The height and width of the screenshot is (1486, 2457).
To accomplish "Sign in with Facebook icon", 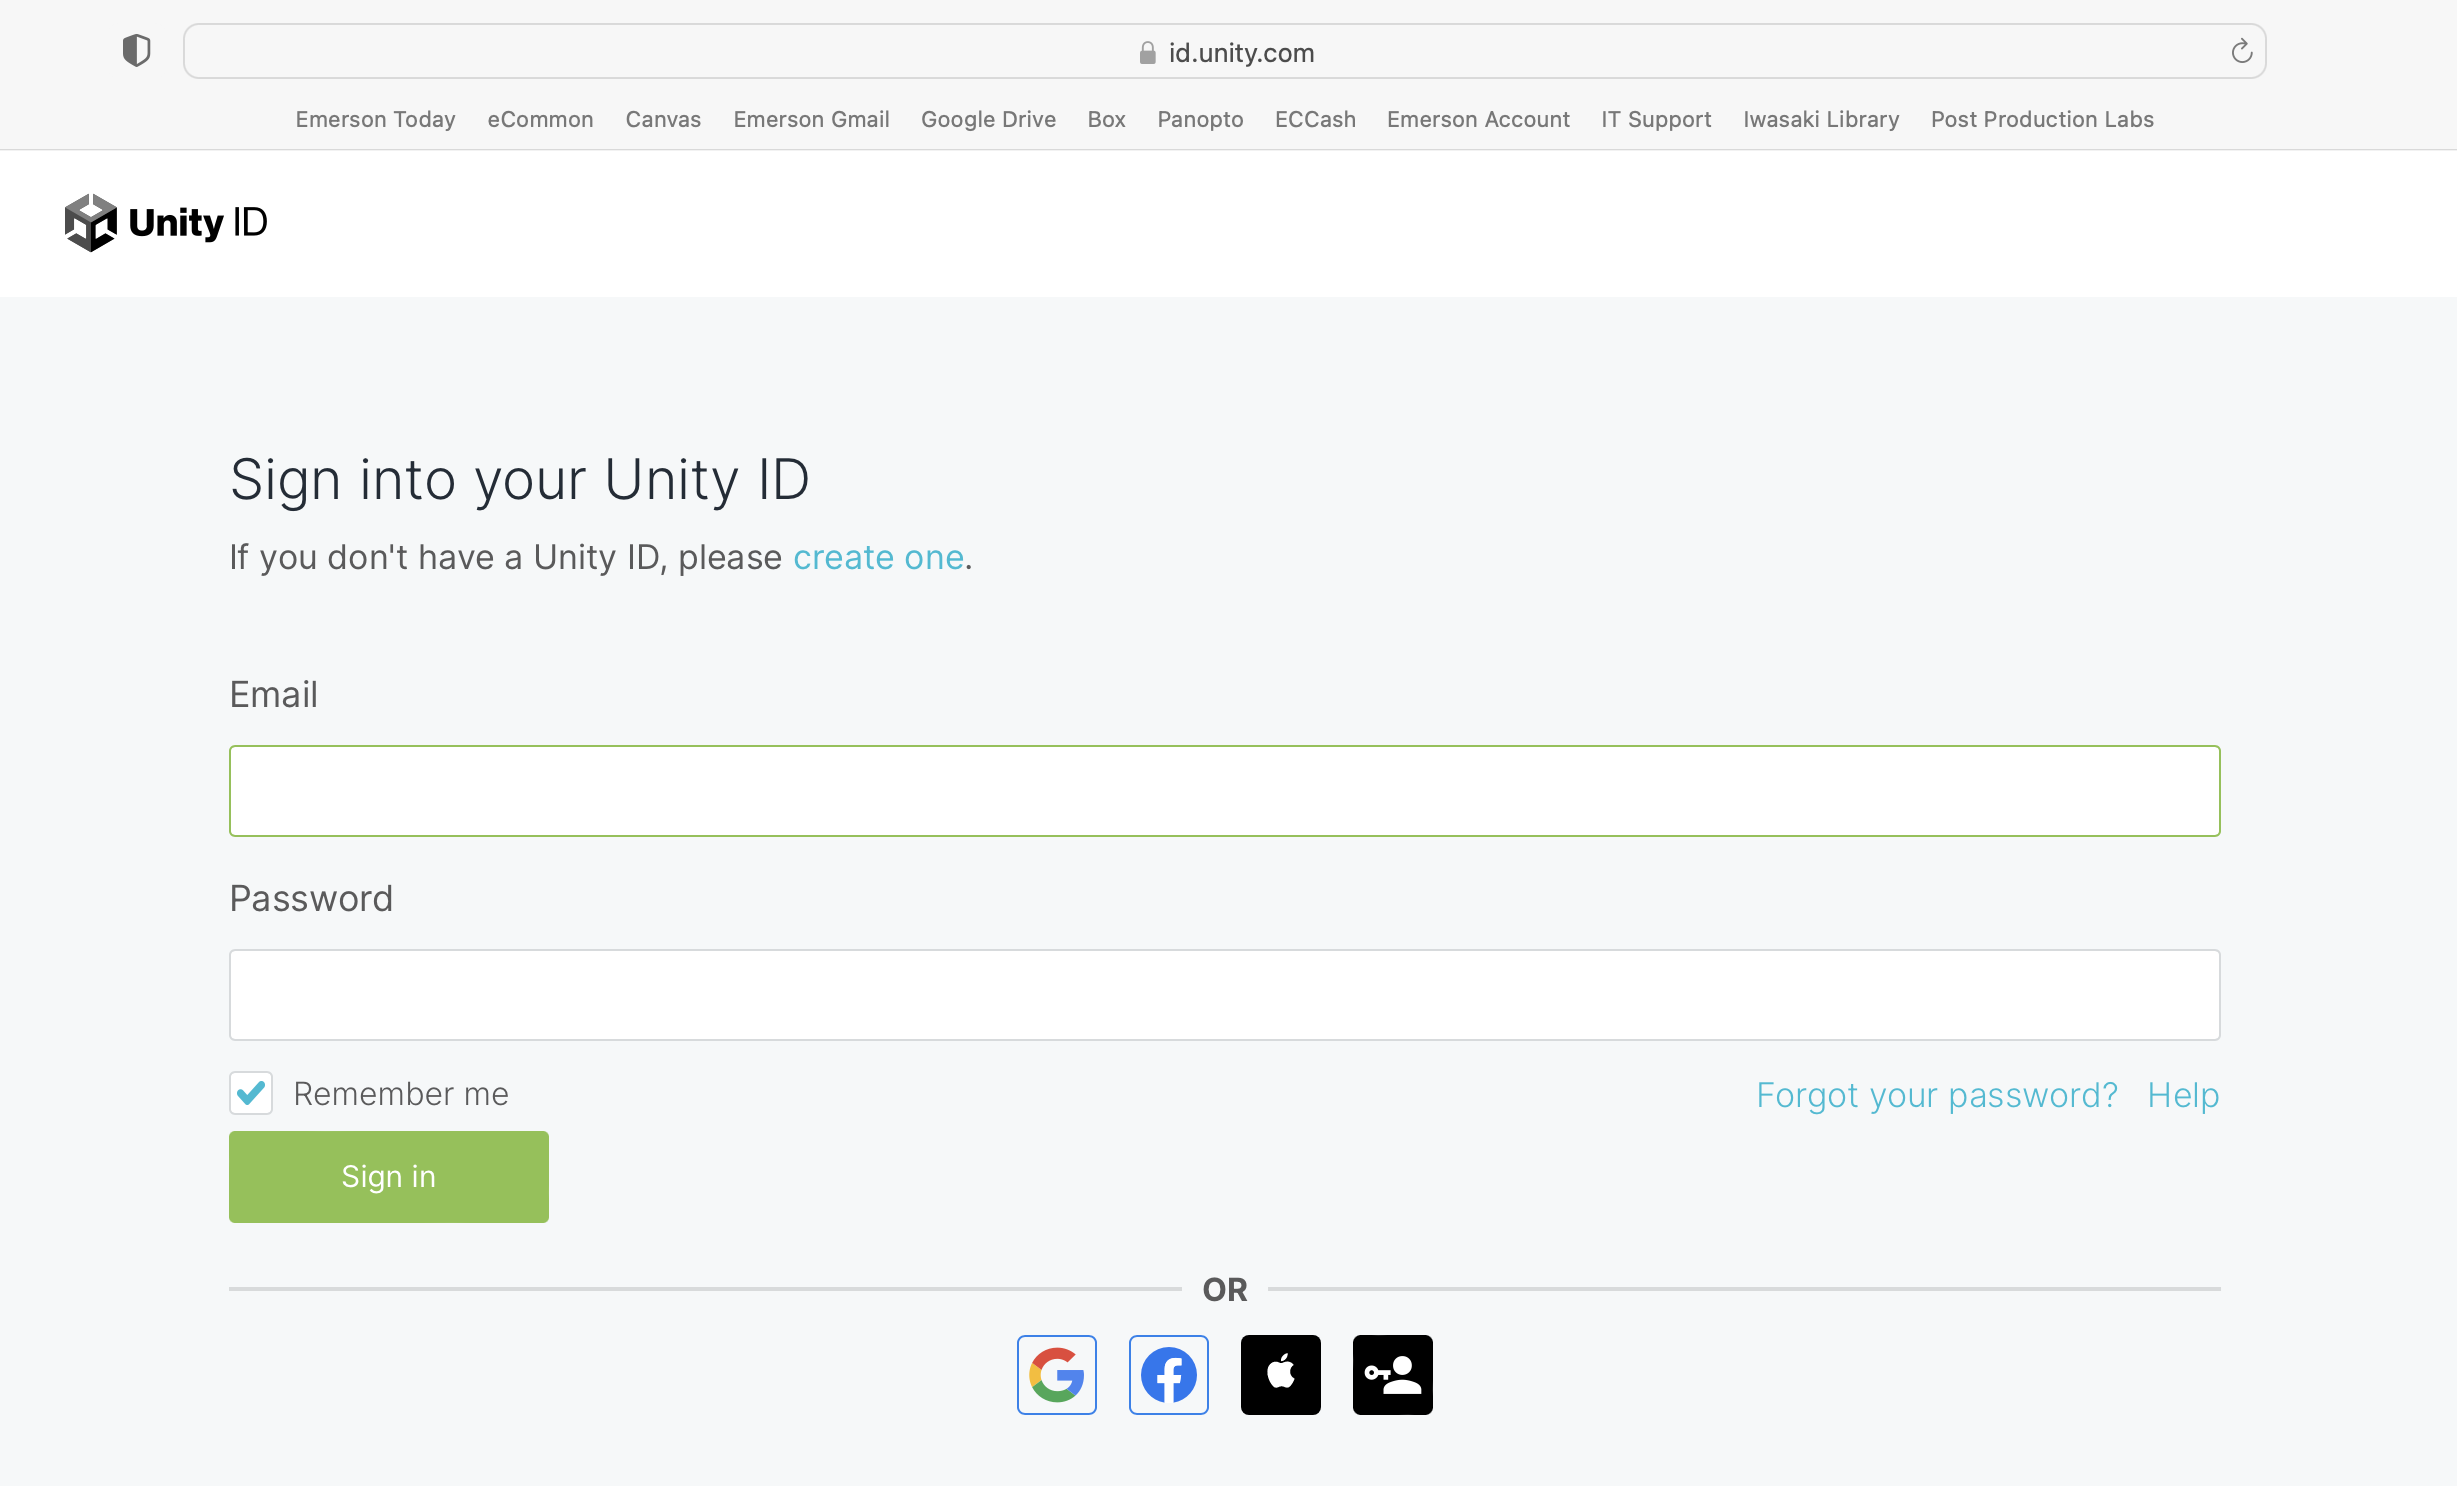I will tap(1168, 1374).
